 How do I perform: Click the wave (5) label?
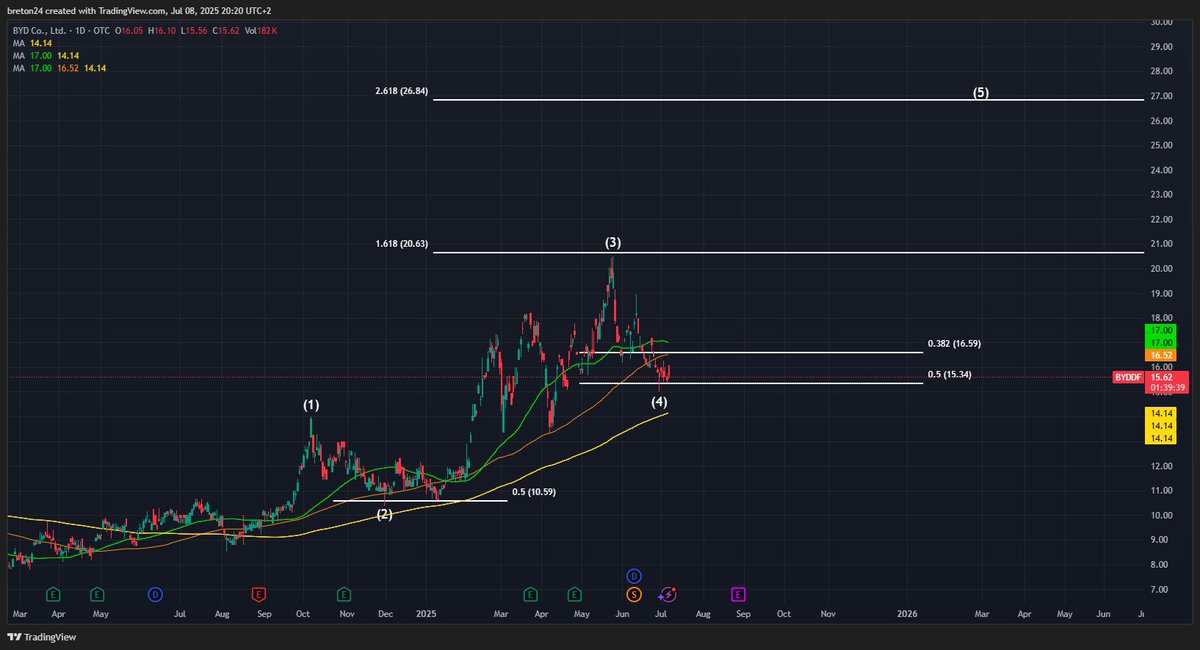click(981, 92)
